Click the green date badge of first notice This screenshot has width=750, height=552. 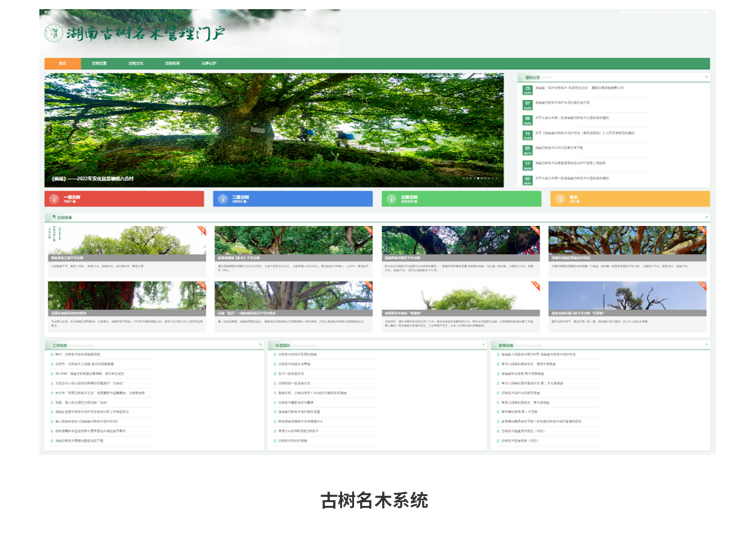pos(527,89)
